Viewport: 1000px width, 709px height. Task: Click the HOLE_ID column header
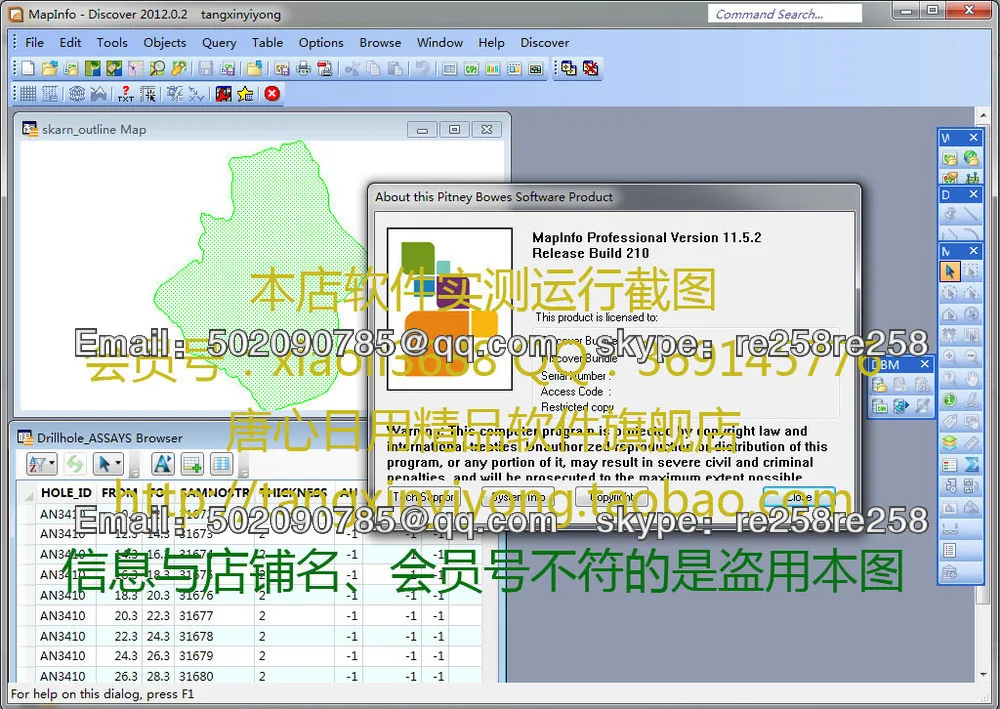tap(66, 493)
